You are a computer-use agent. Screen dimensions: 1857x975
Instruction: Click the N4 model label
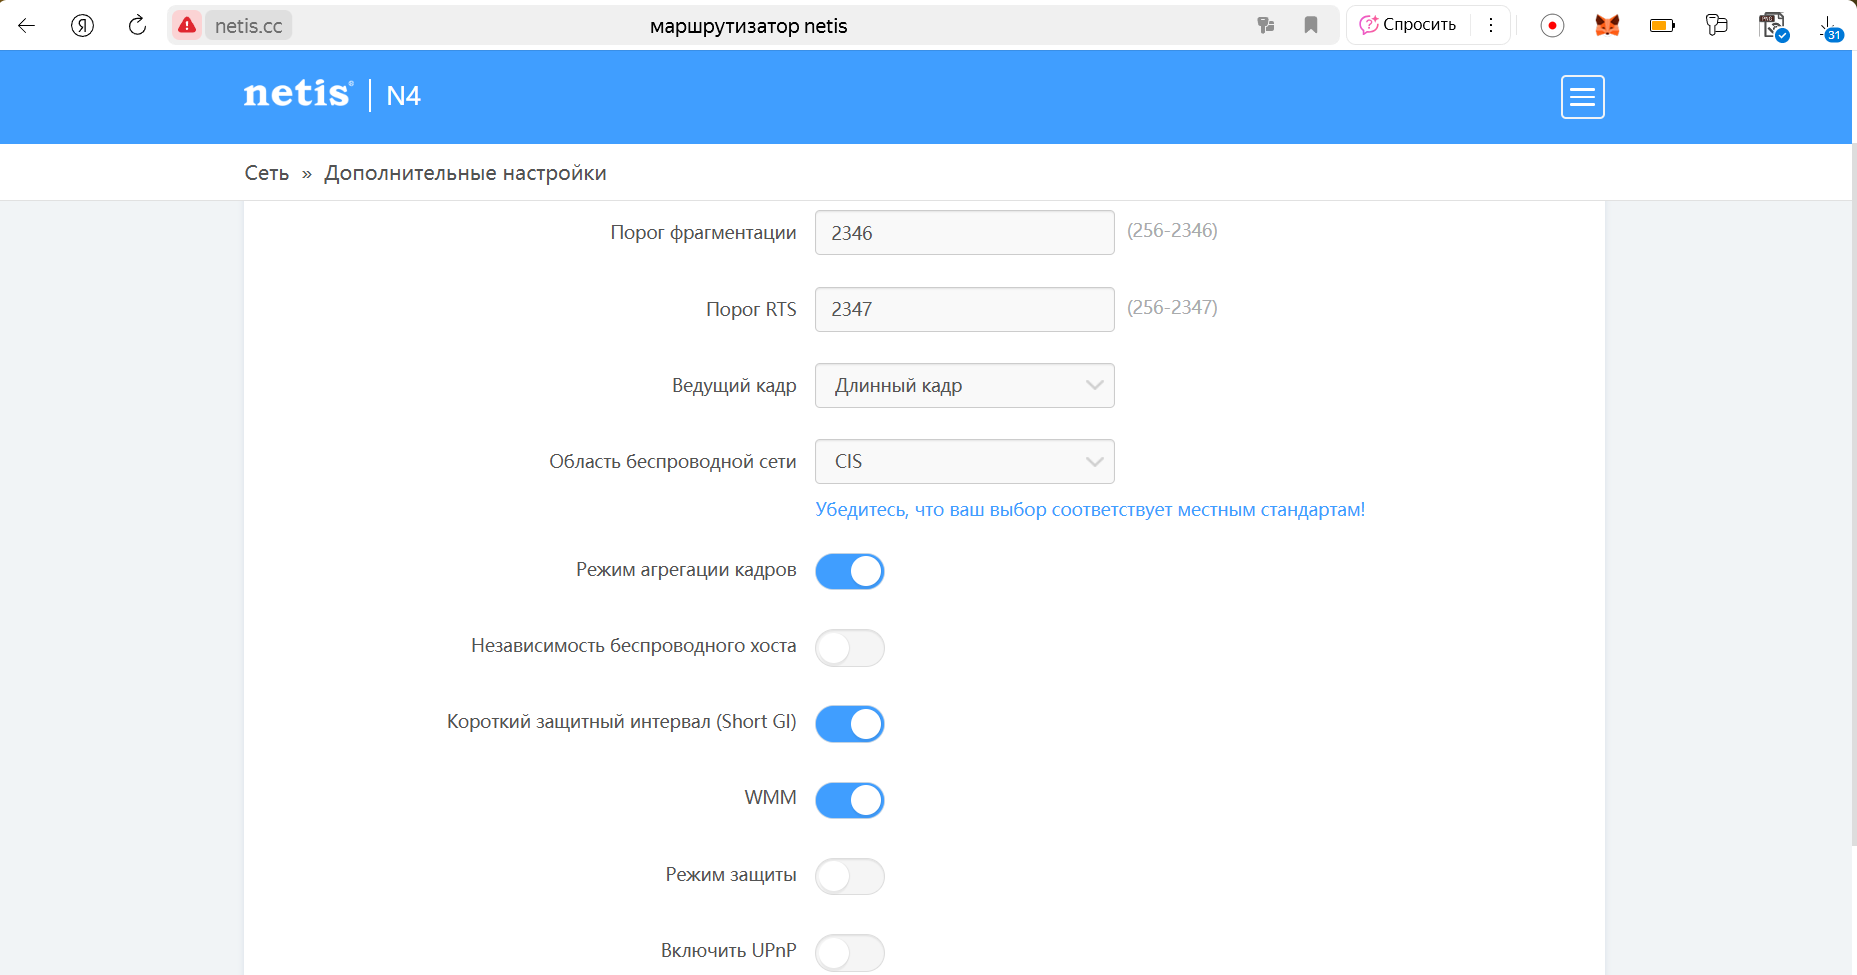pyautogui.click(x=403, y=96)
